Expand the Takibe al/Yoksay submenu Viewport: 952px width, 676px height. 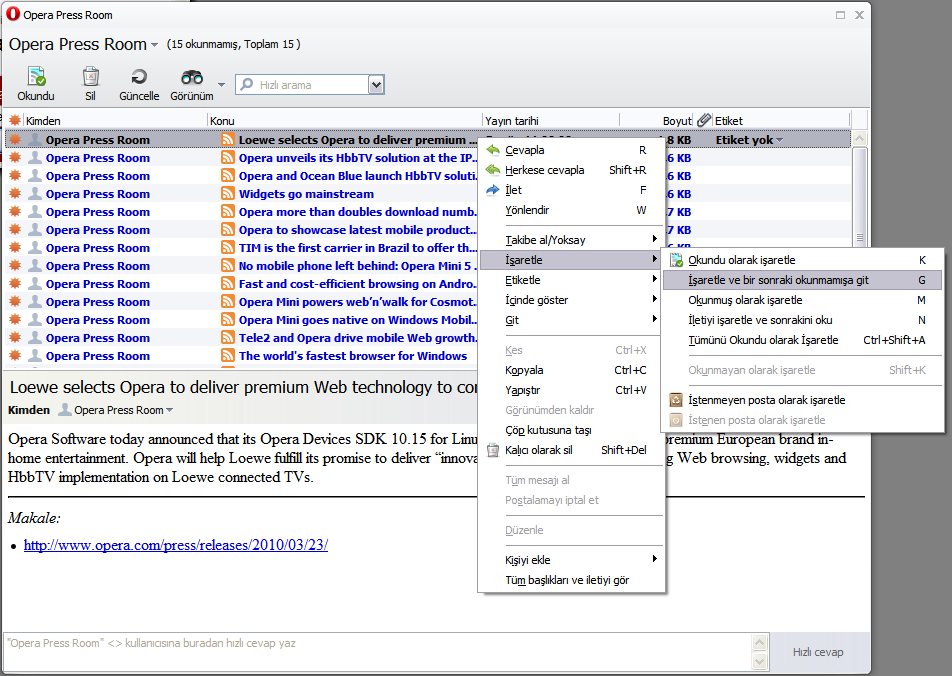654,239
